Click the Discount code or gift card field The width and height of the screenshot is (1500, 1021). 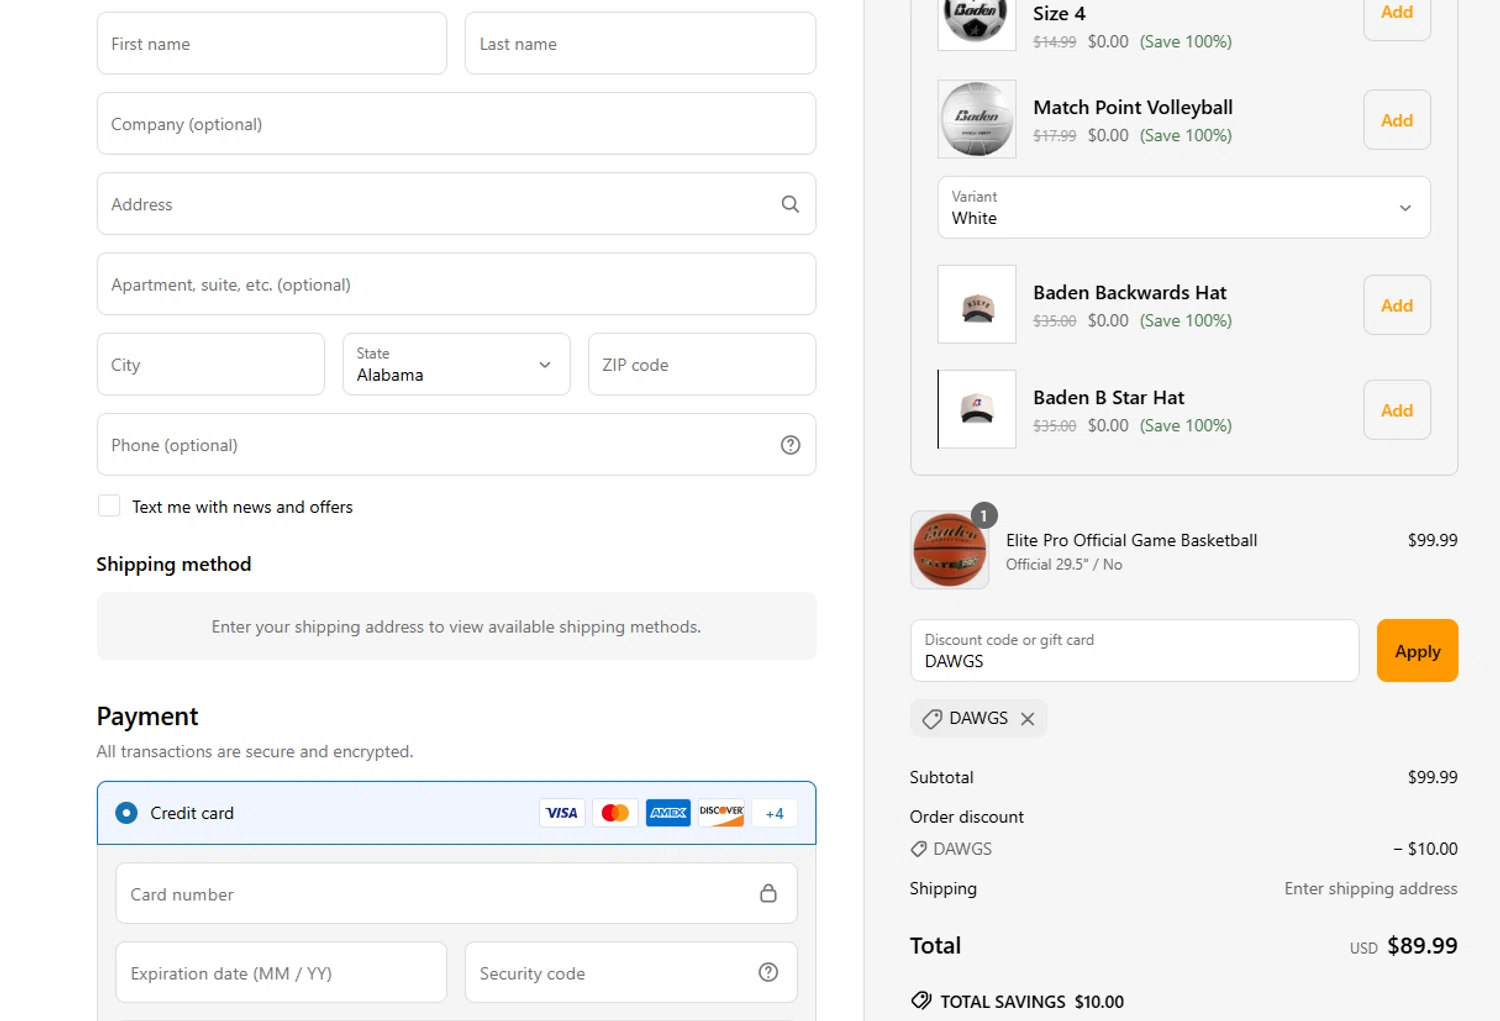[1134, 651]
